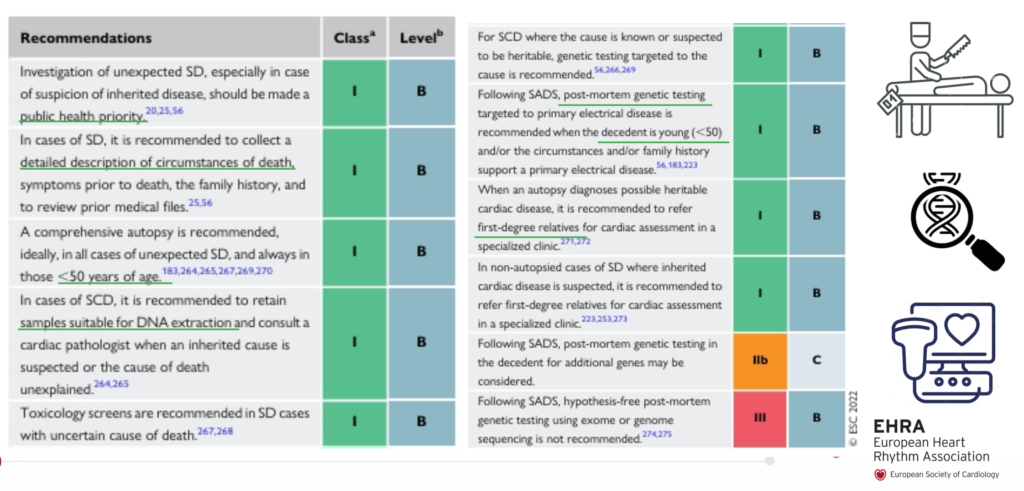Click the cardiac ultrasound machine icon
Screen dimensions: 1024x491
[943, 351]
